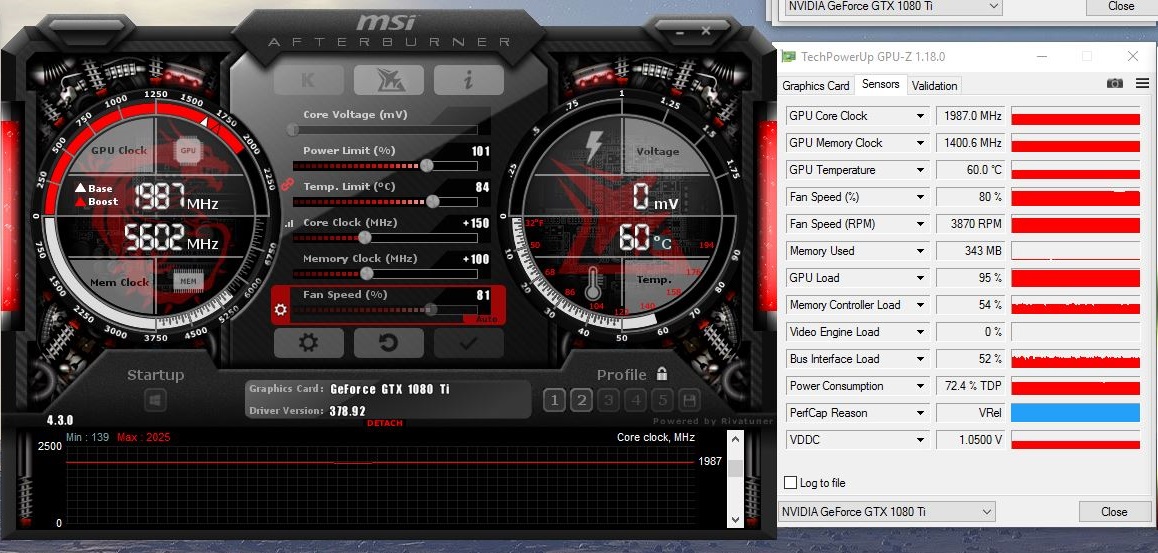Toggle the clock link icon beside Temp. Limit
Image resolution: width=1158 pixels, height=553 pixels.
point(288,184)
